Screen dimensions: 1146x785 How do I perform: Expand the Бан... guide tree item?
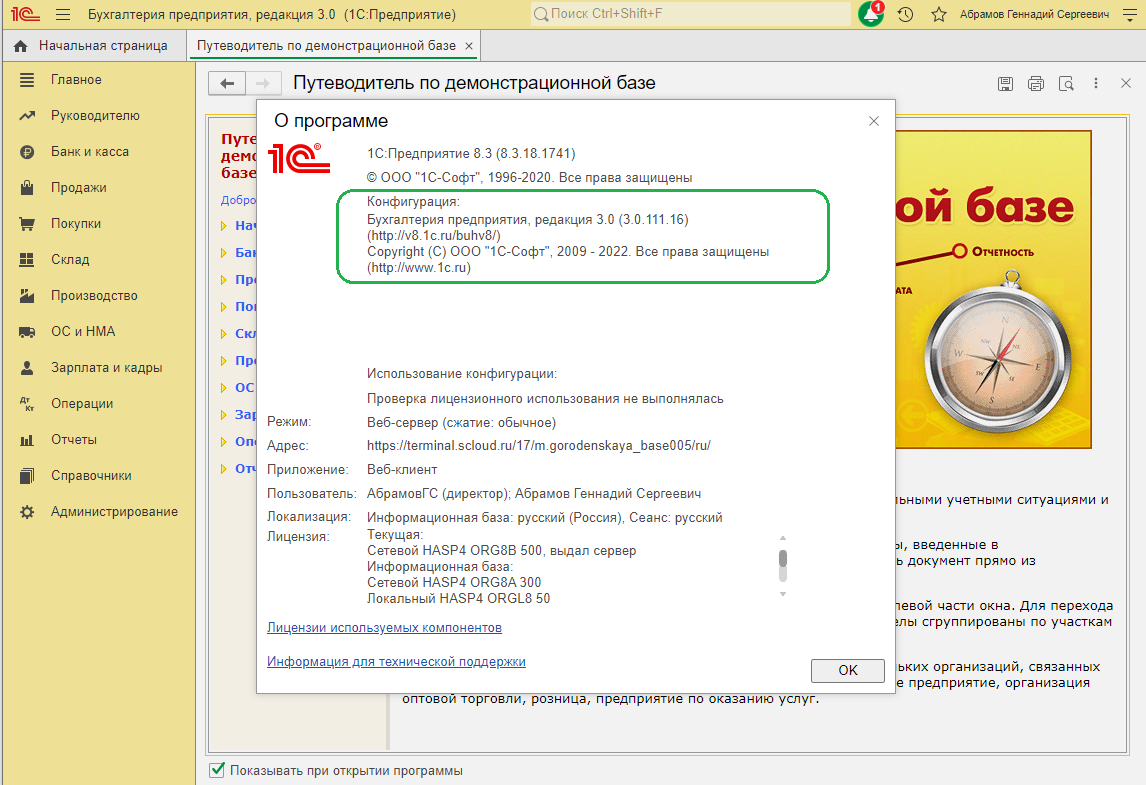click(x=224, y=253)
